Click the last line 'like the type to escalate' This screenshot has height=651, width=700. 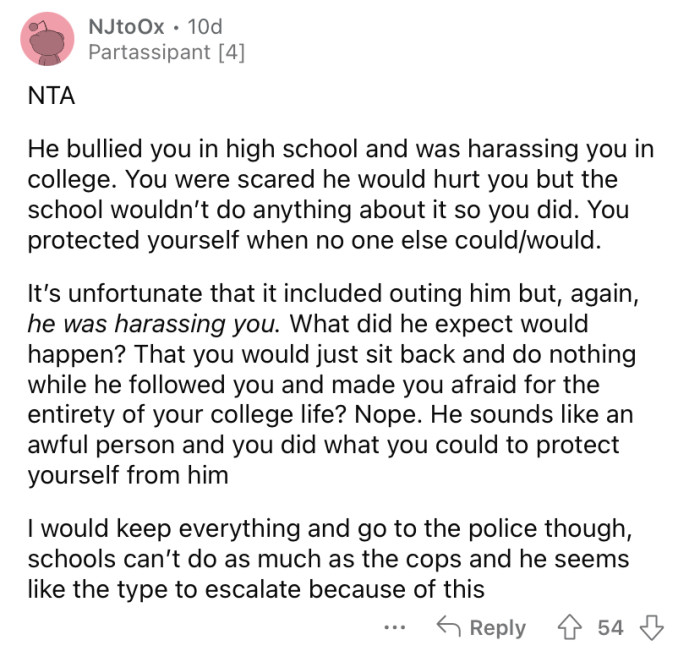(x=256, y=589)
